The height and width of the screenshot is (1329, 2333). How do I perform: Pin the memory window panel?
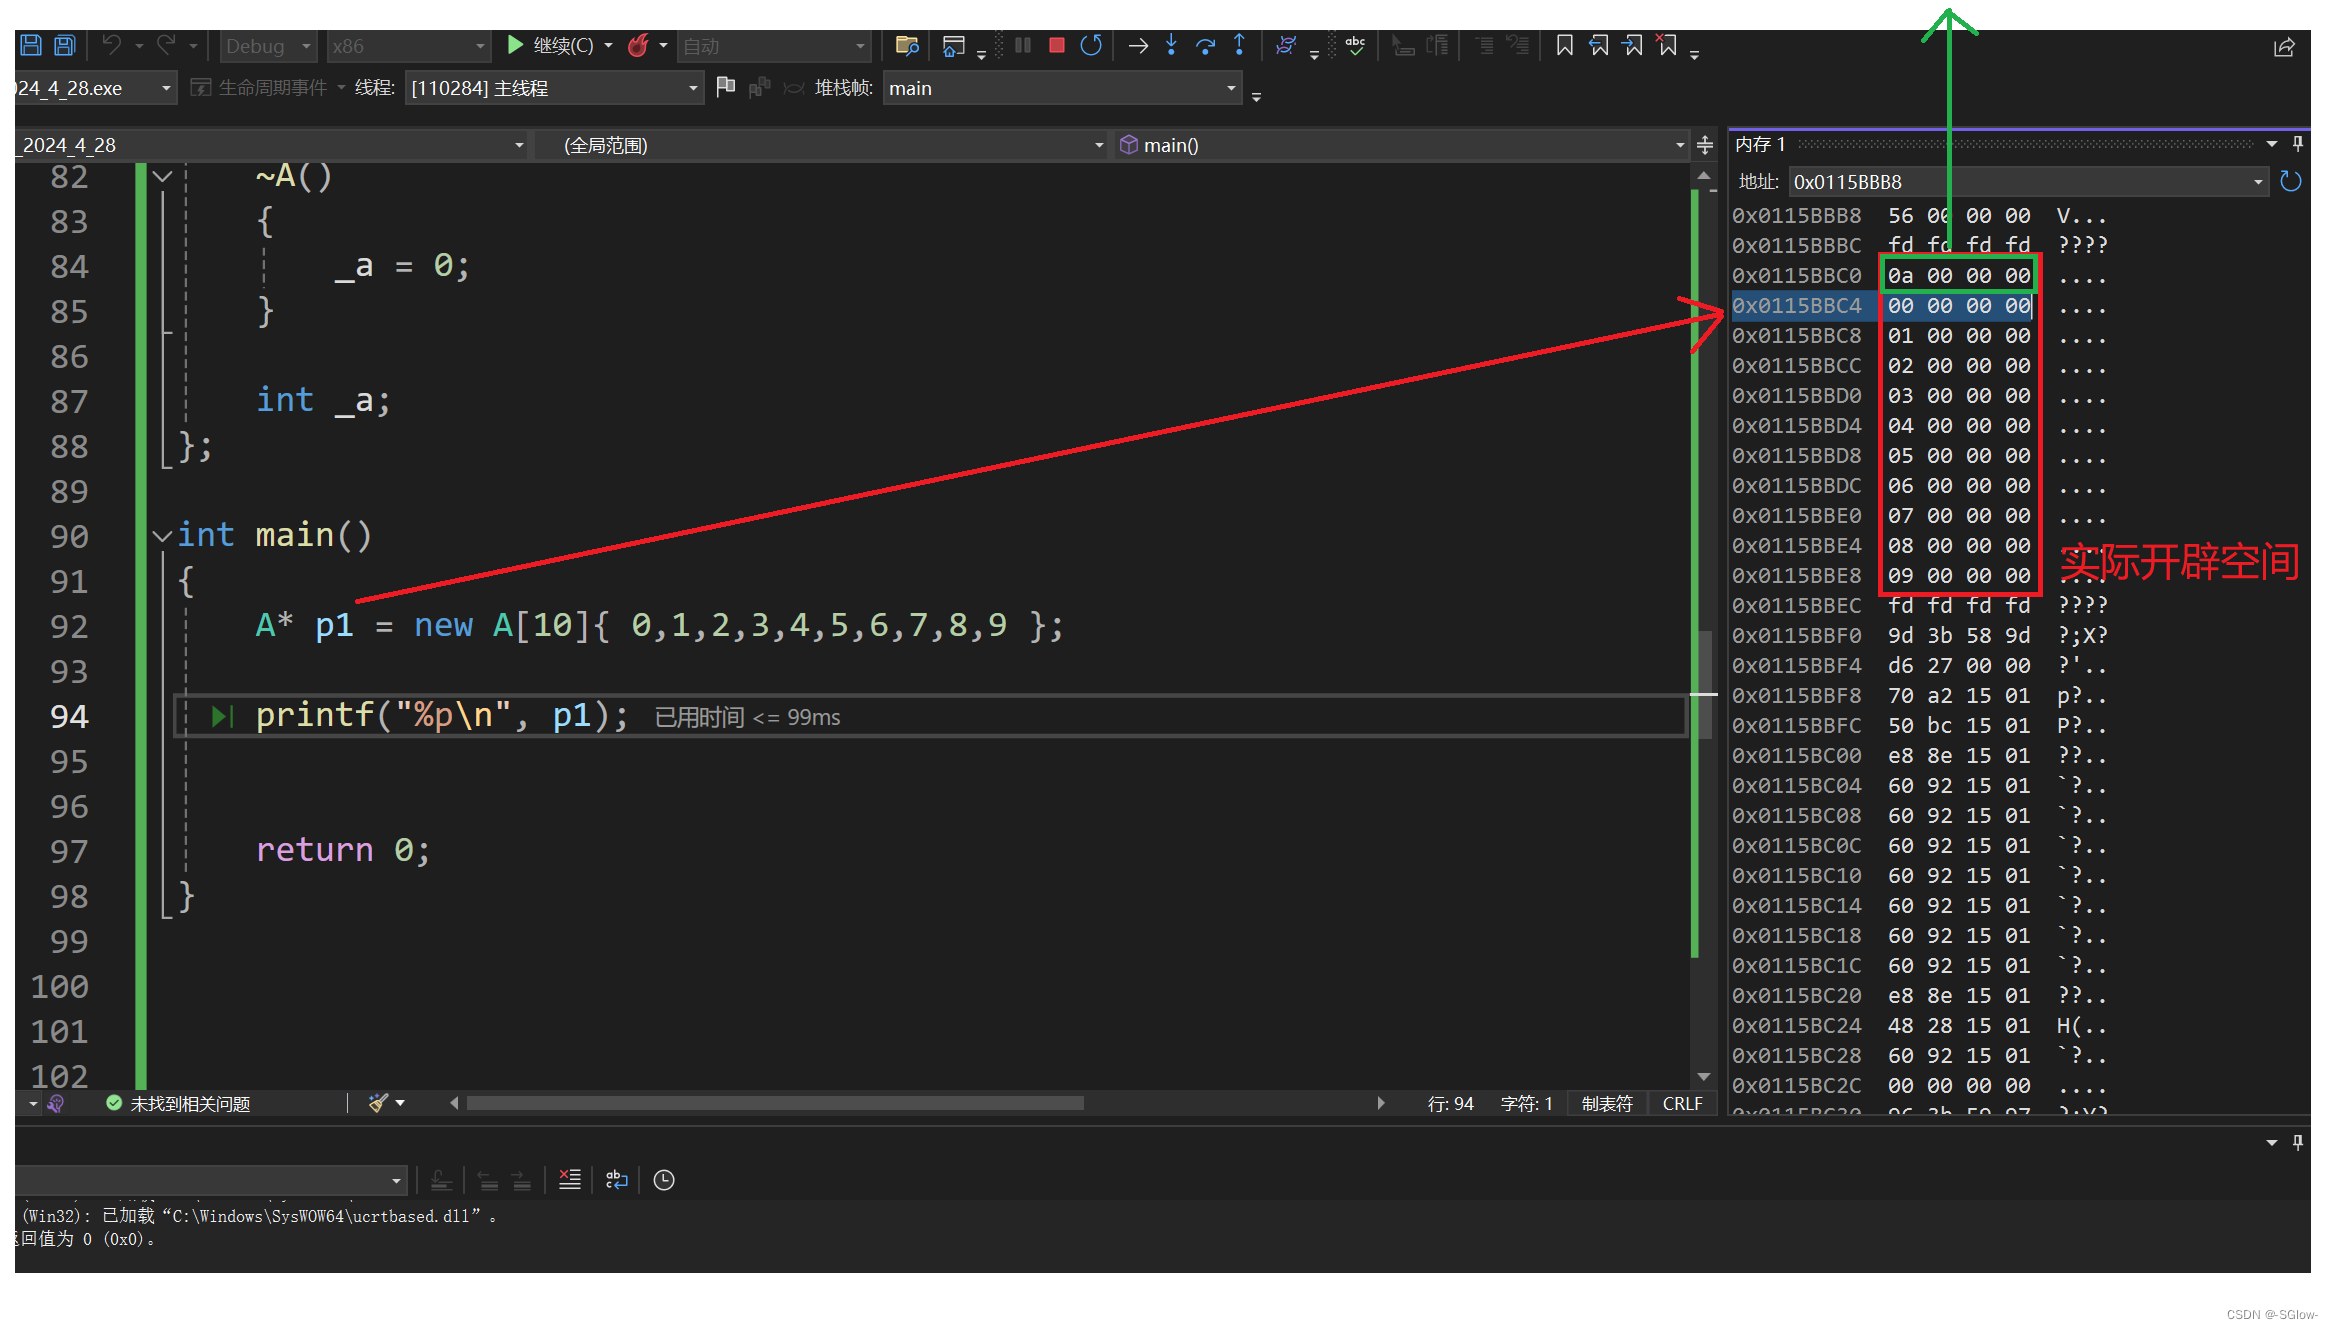pyautogui.click(x=2298, y=145)
